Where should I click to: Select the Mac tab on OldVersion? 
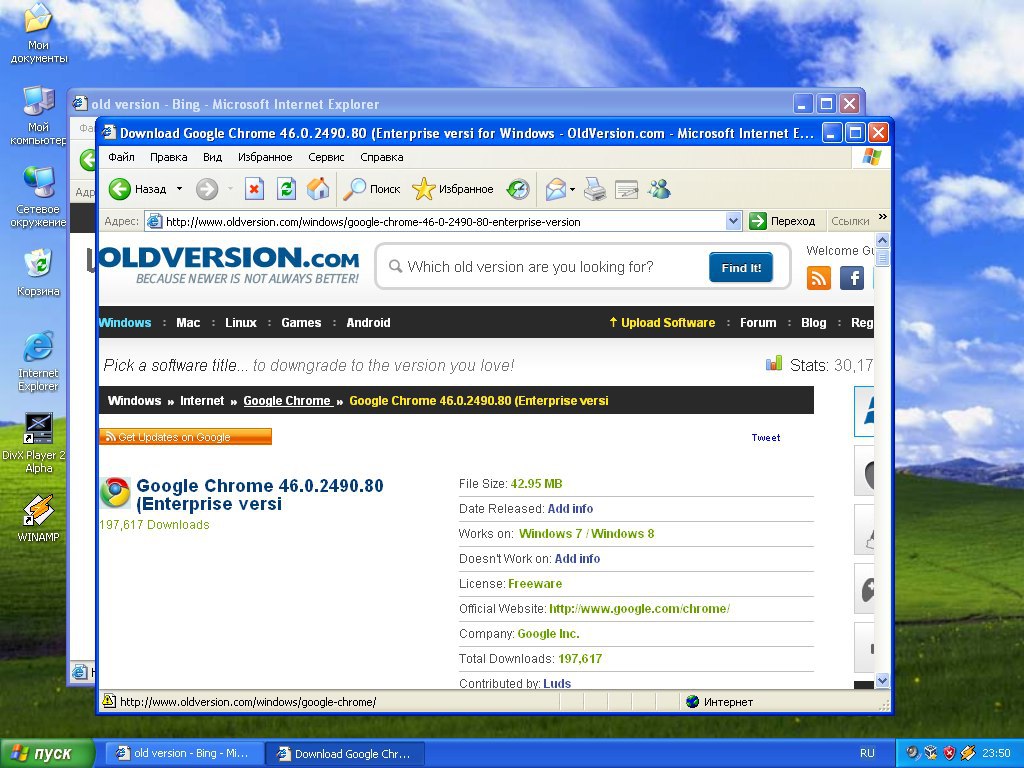point(188,323)
